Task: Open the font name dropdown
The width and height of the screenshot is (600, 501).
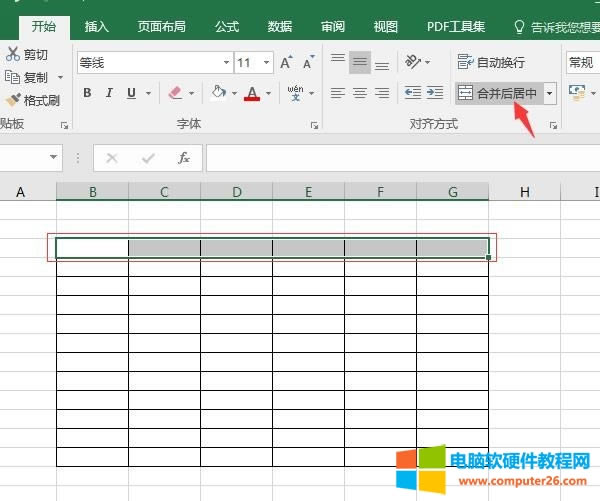Action: 226,63
